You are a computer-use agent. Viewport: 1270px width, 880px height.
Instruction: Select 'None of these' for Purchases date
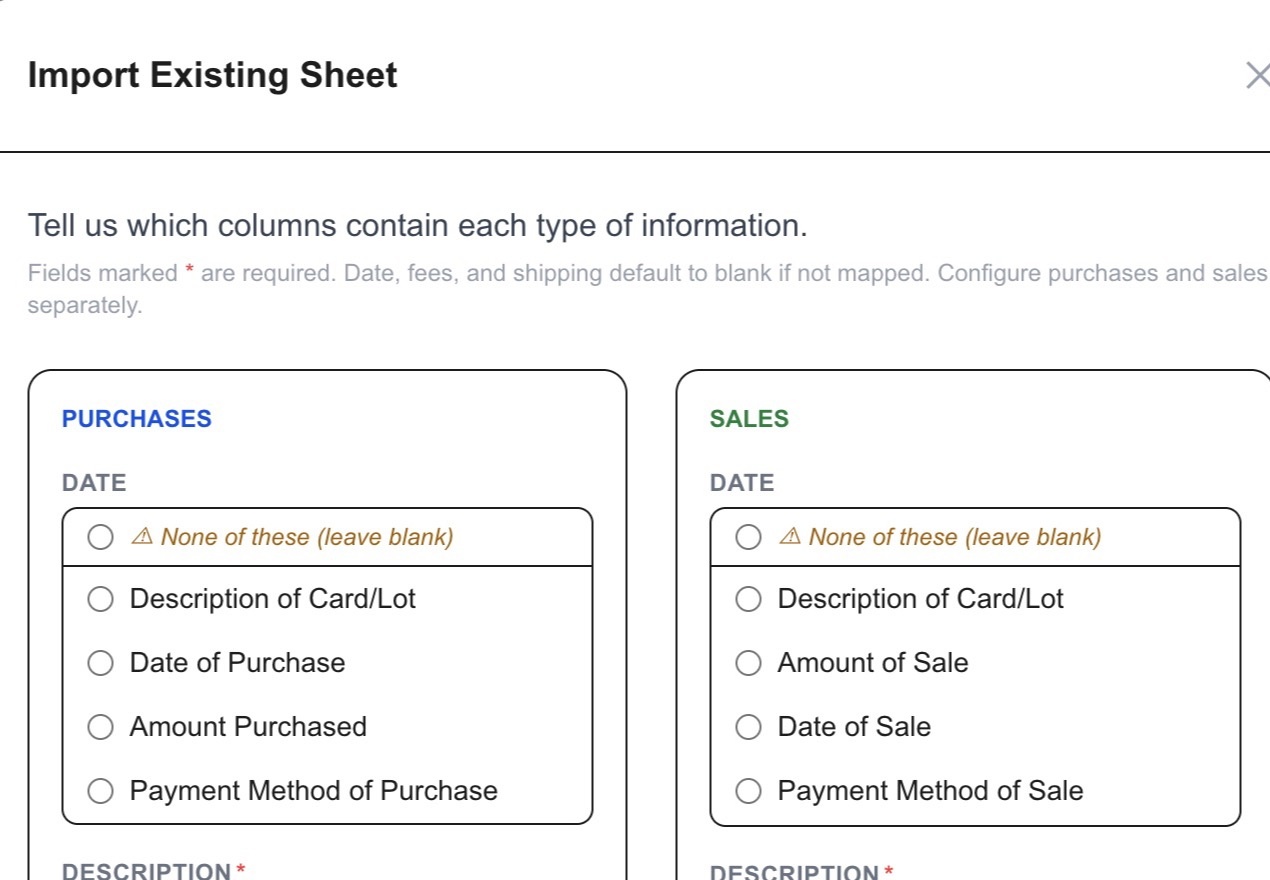100,538
